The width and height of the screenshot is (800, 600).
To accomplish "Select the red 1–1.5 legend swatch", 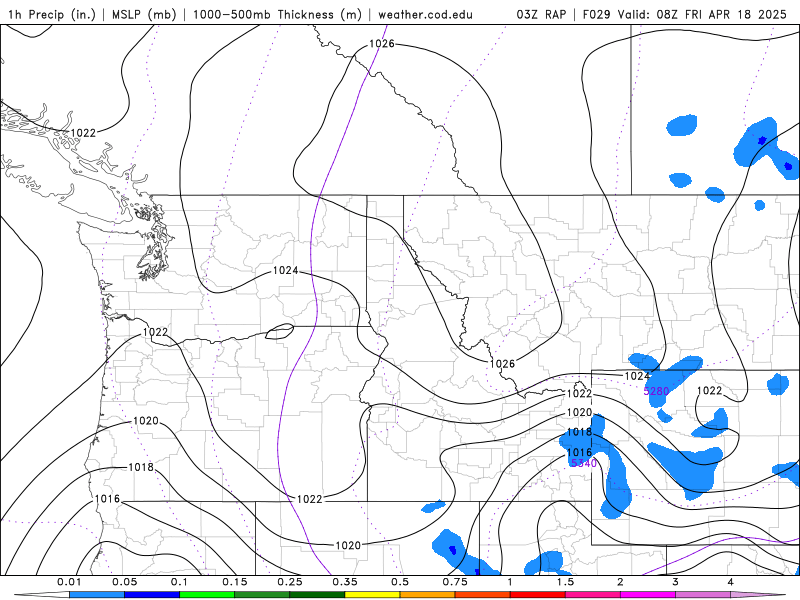I will (538, 595).
